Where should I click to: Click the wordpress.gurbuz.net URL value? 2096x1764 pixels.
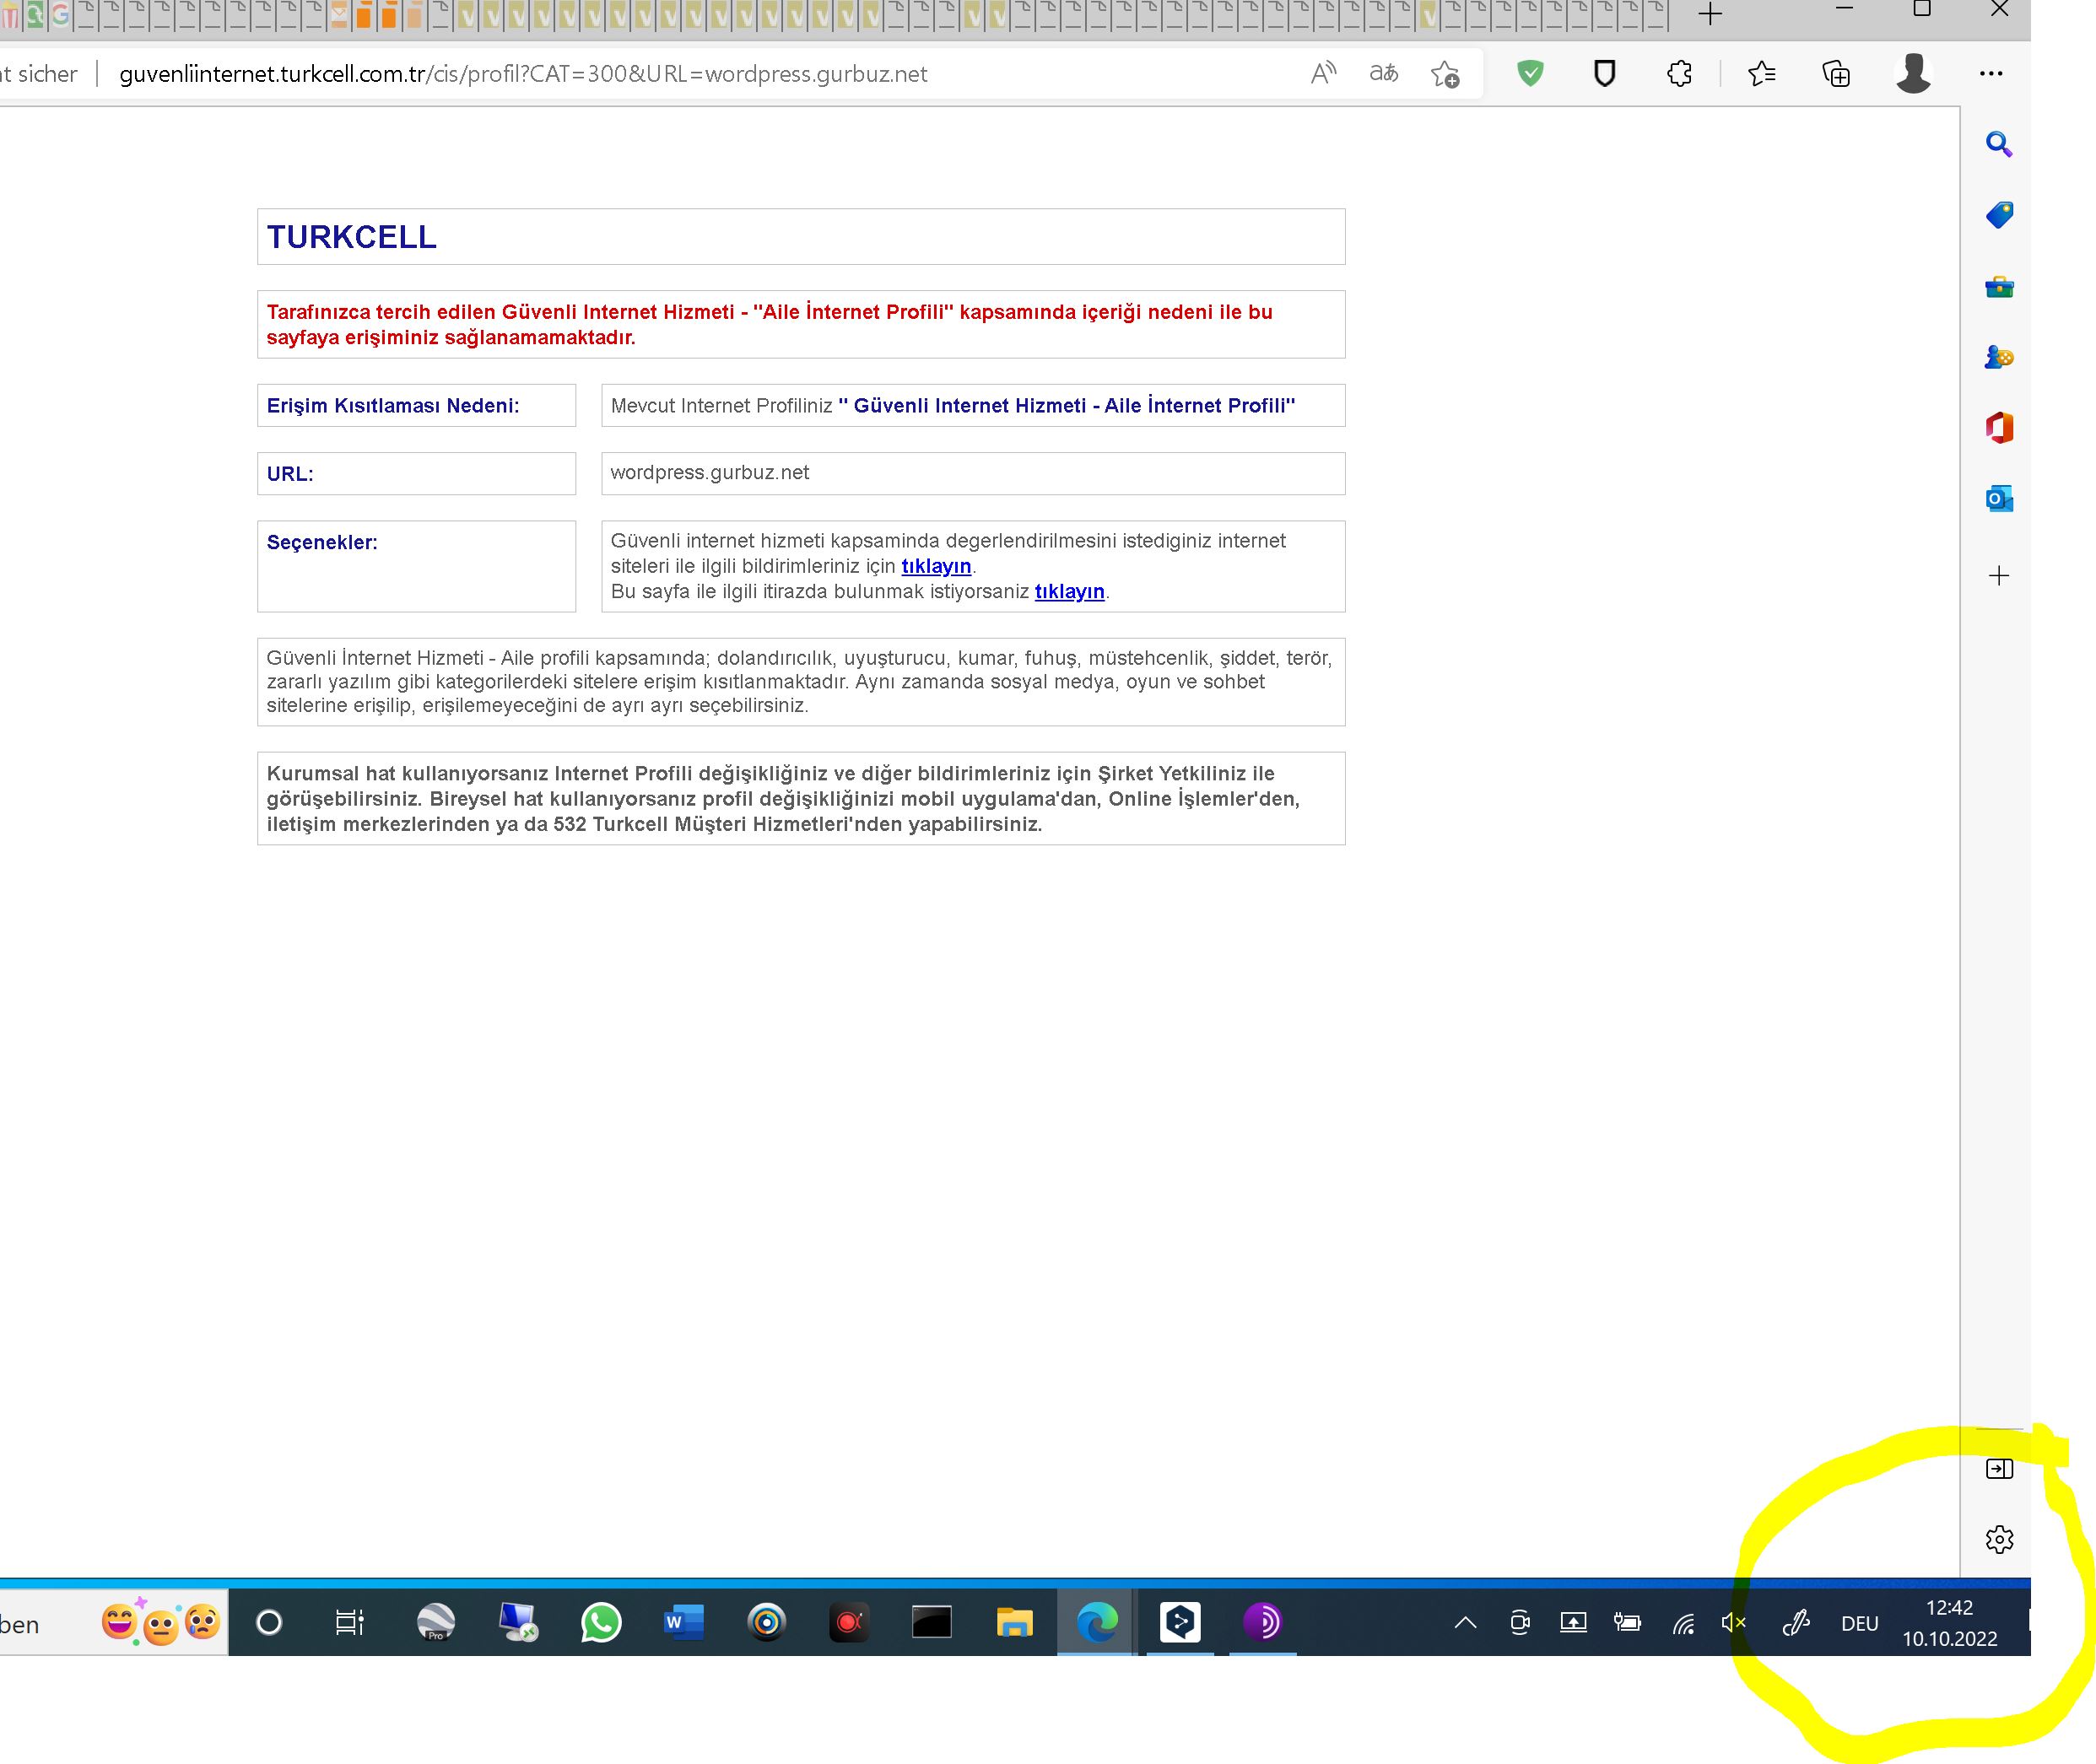710,472
